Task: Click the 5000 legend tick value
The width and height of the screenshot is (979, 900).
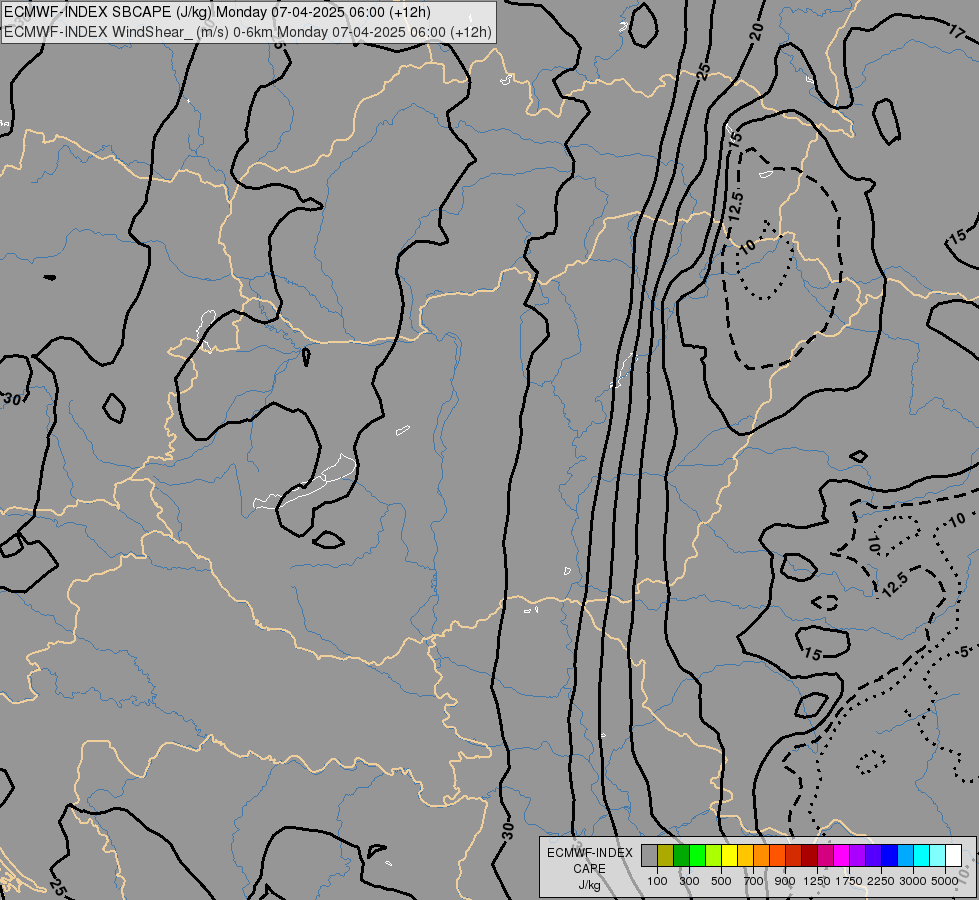Action: [x=945, y=881]
